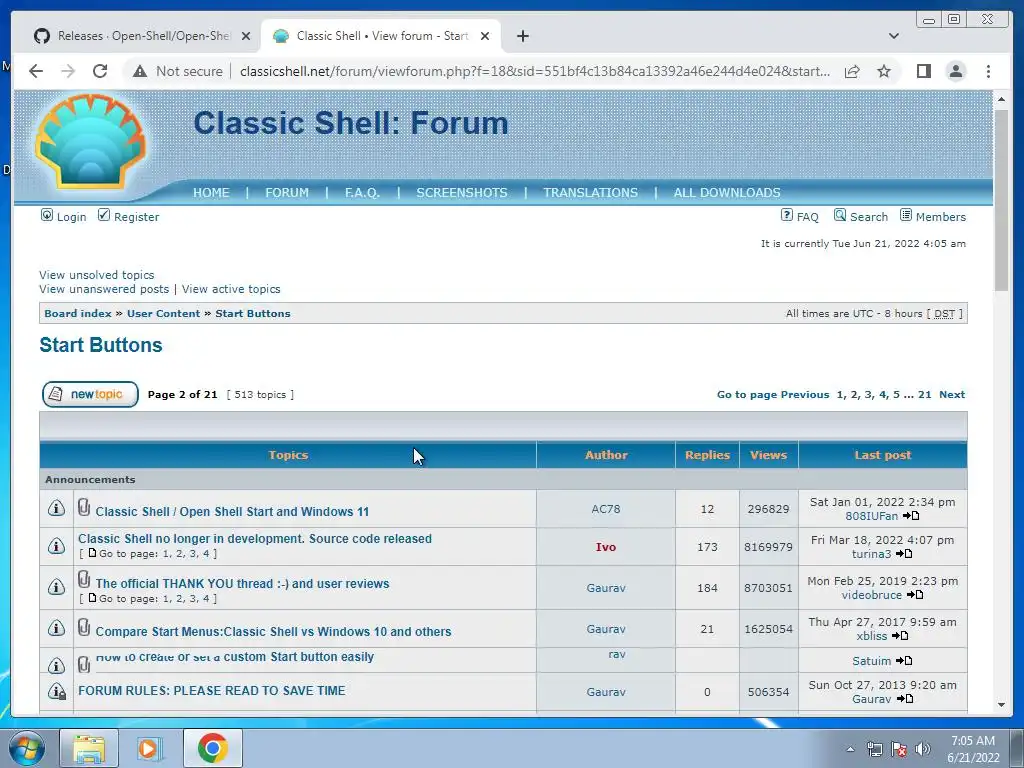Open the FORUM navigation item
The width and height of the screenshot is (1024, 768).
coord(287,193)
